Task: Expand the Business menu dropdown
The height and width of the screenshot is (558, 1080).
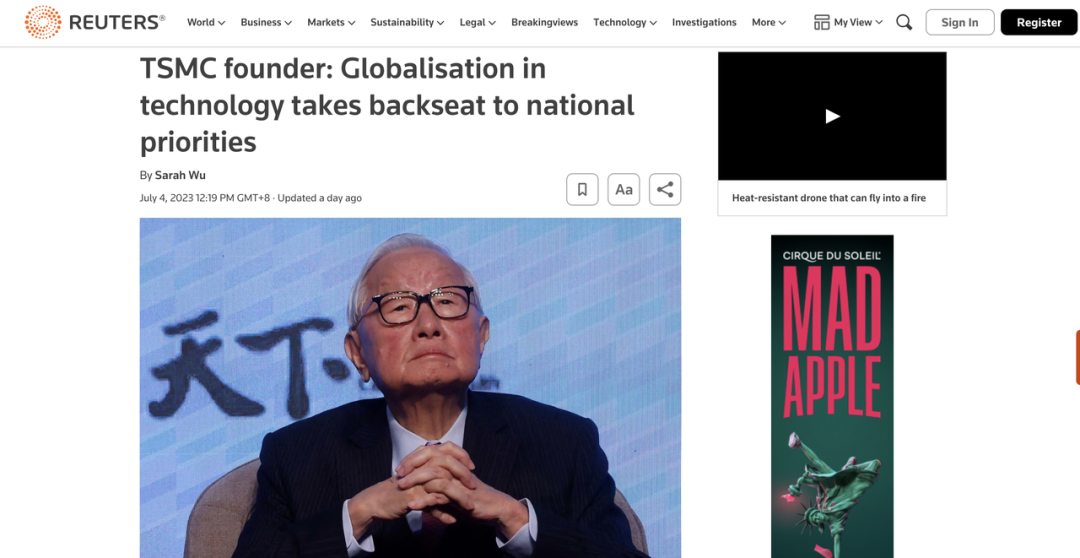Action: (266, 22)
